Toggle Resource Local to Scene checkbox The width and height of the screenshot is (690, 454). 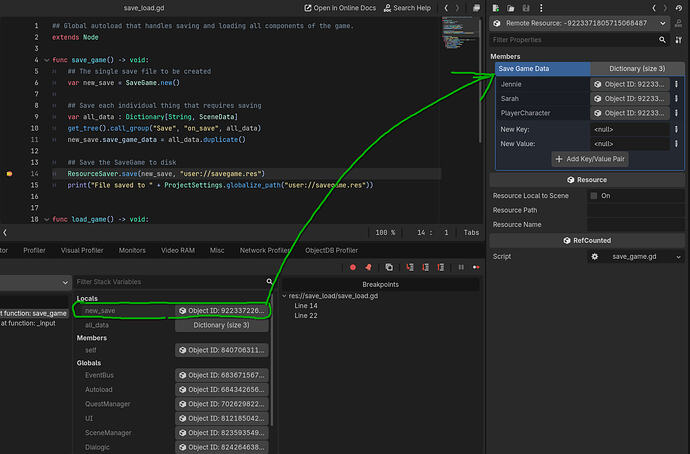click(594, 196)
